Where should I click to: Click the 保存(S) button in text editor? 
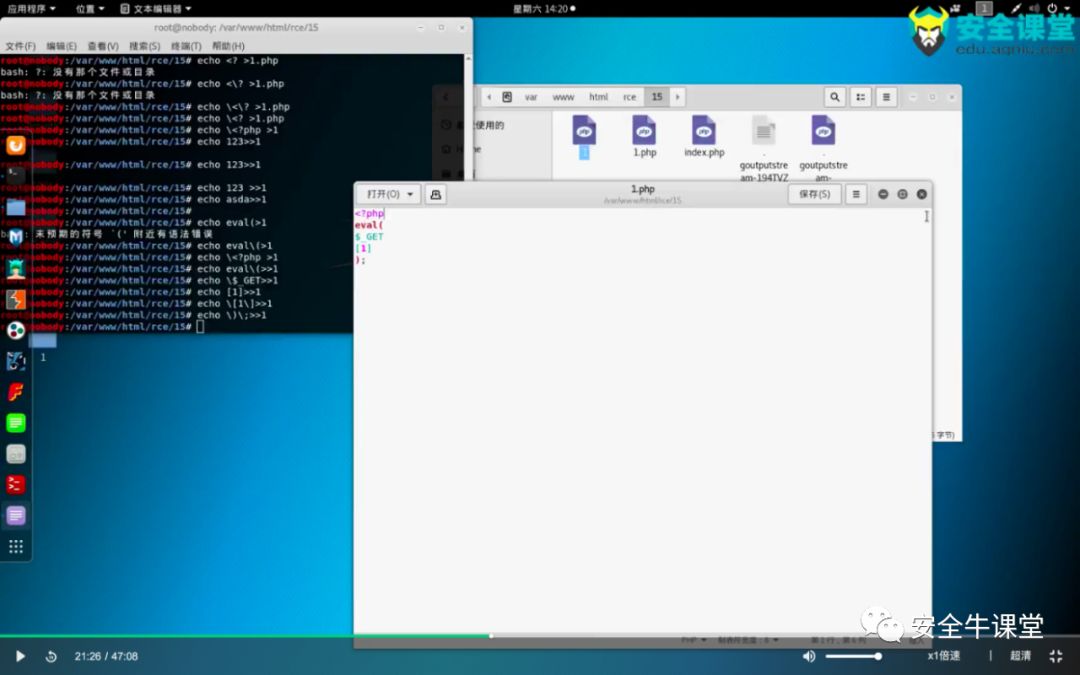pyautogui.click(x=814, y=194)
